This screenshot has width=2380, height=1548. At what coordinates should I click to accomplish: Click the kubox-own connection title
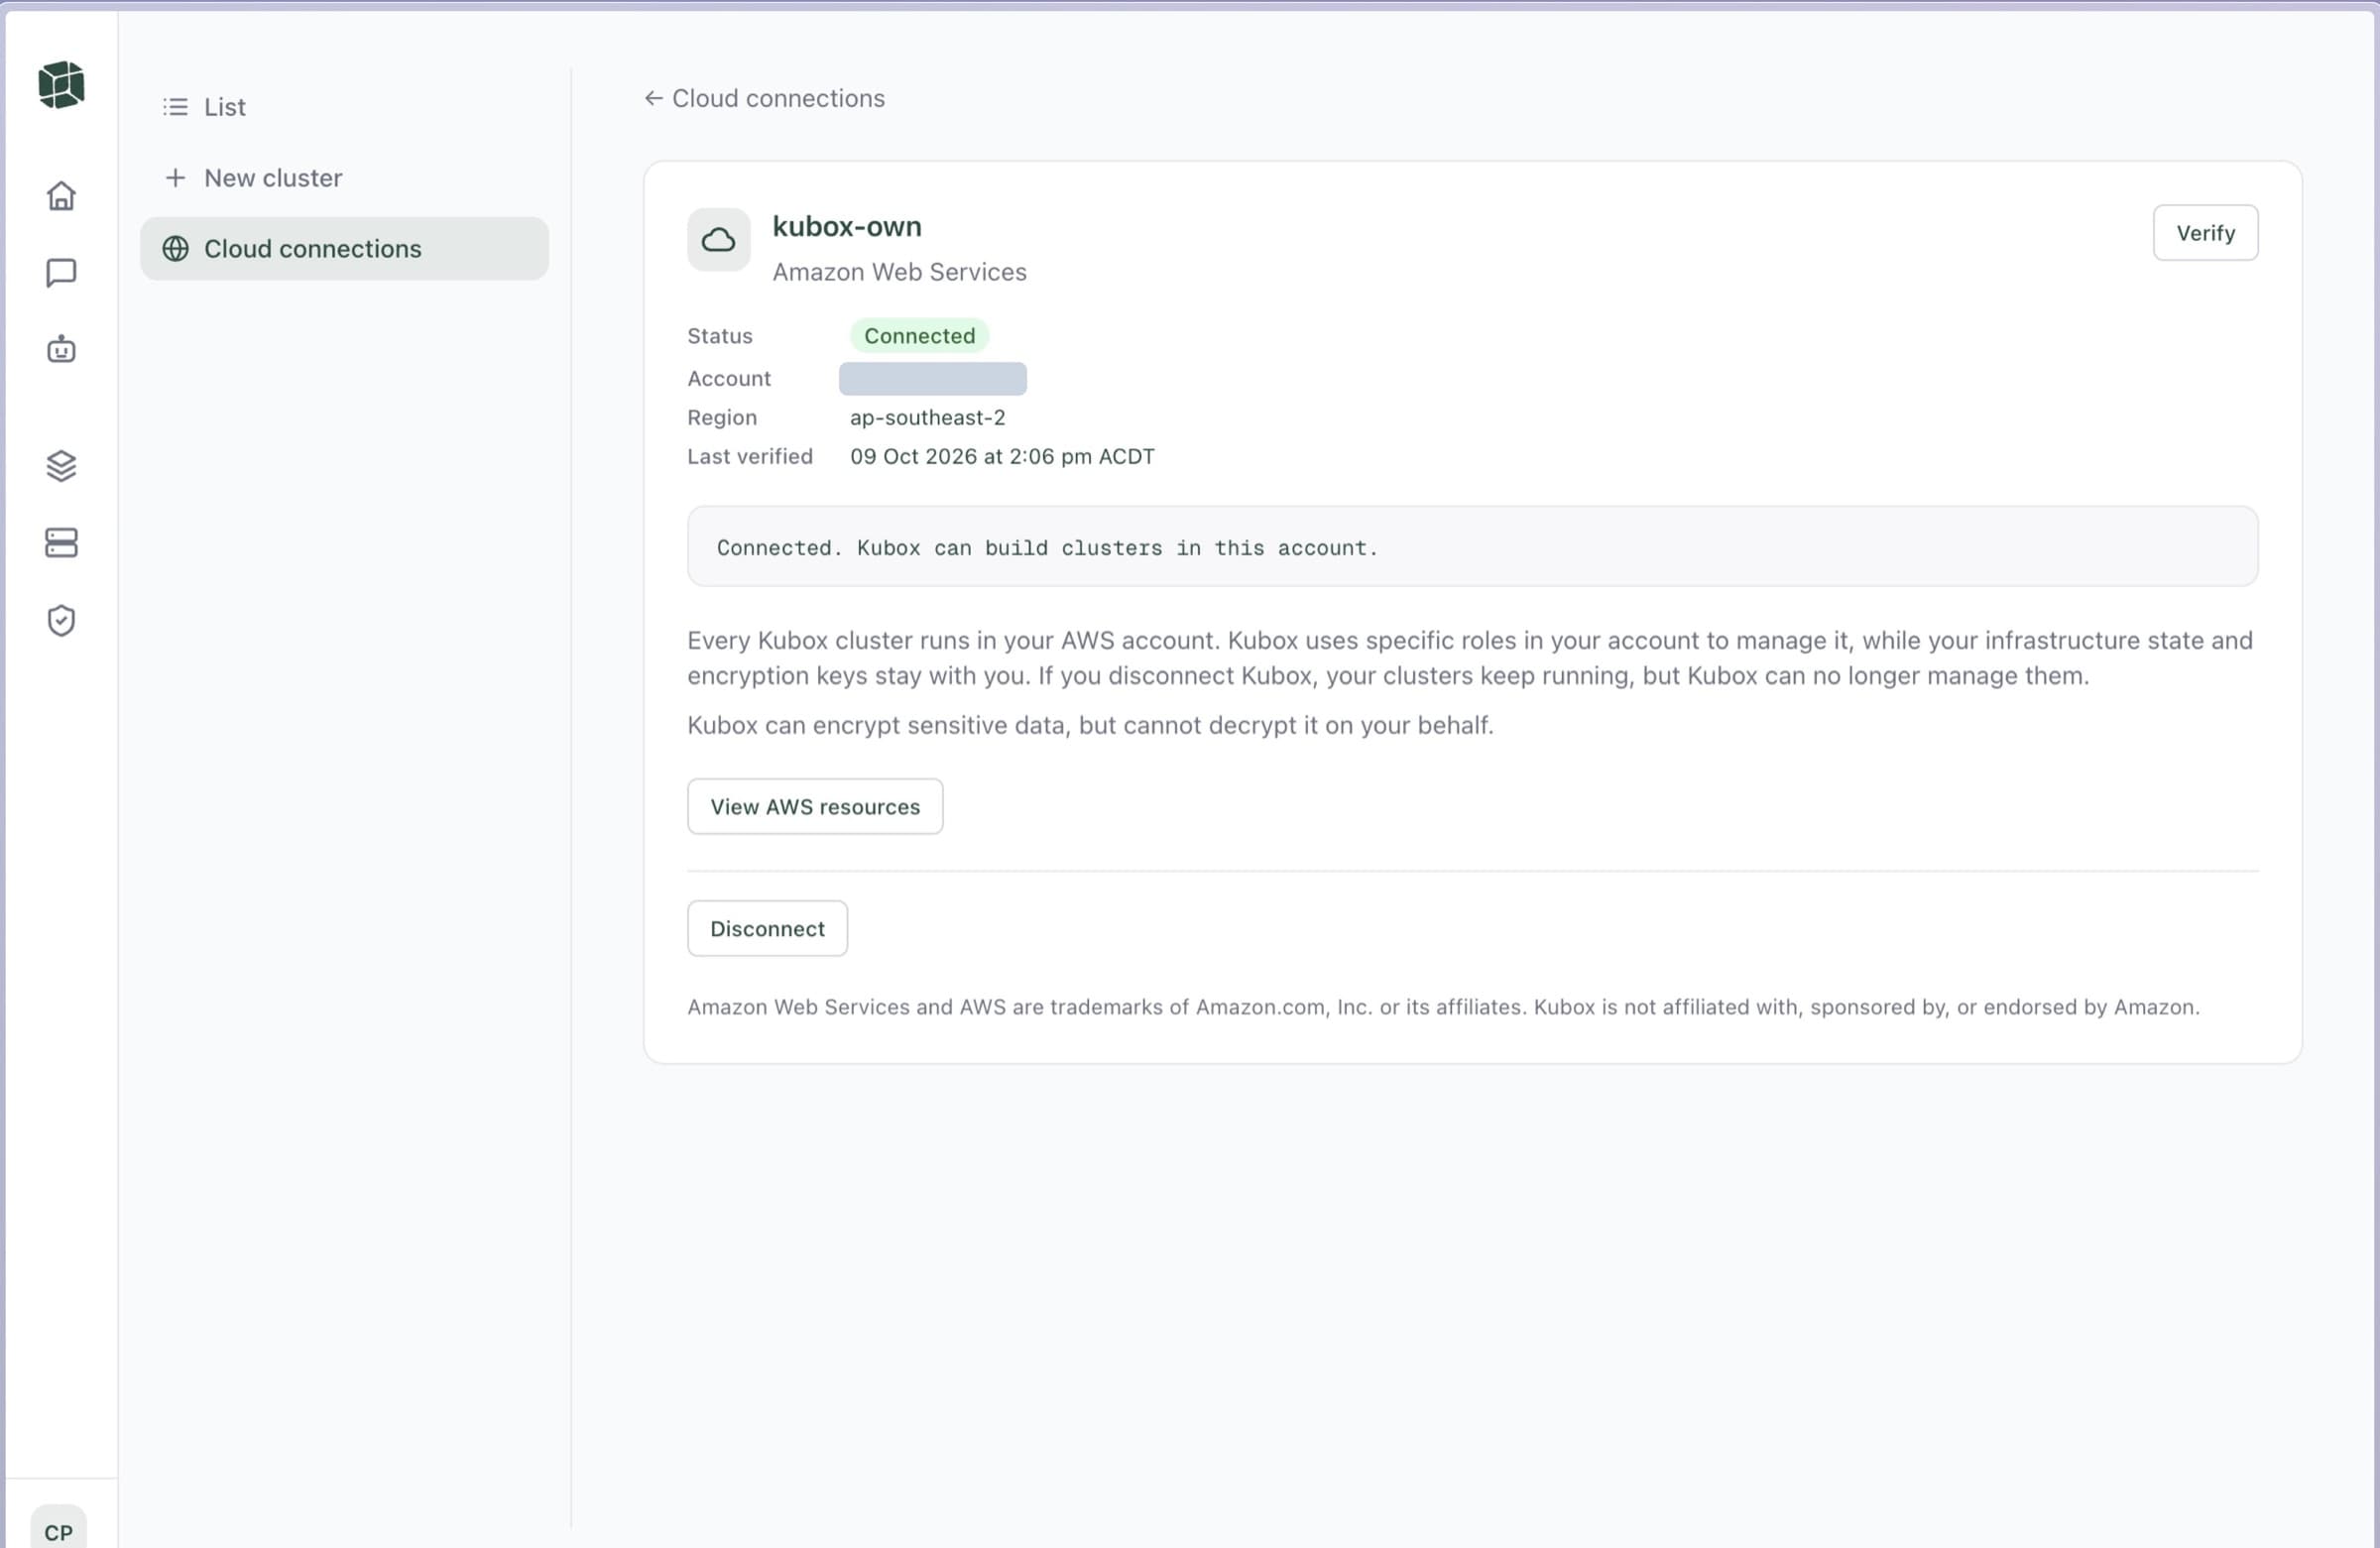847,227
